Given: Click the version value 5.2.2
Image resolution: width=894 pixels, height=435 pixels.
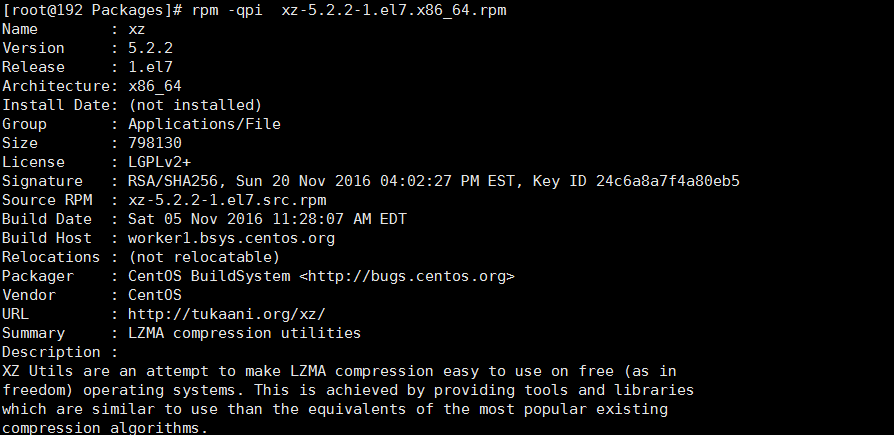Looking at the screenshot, I should (x=151, y=48).
